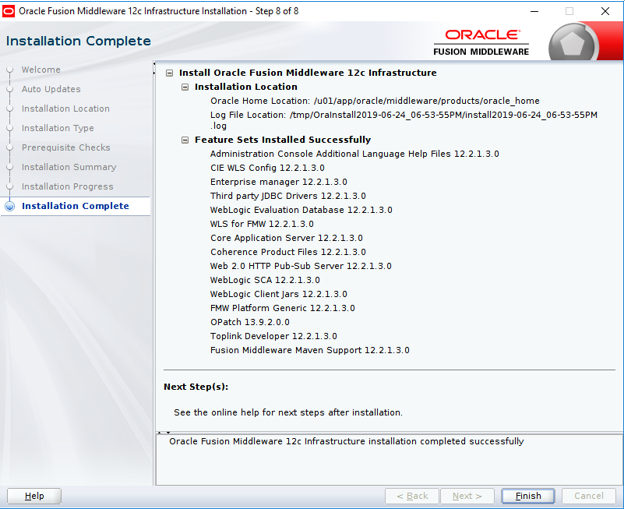Click the Prerequisite Checks step bullet

click(x=10, y=148)
